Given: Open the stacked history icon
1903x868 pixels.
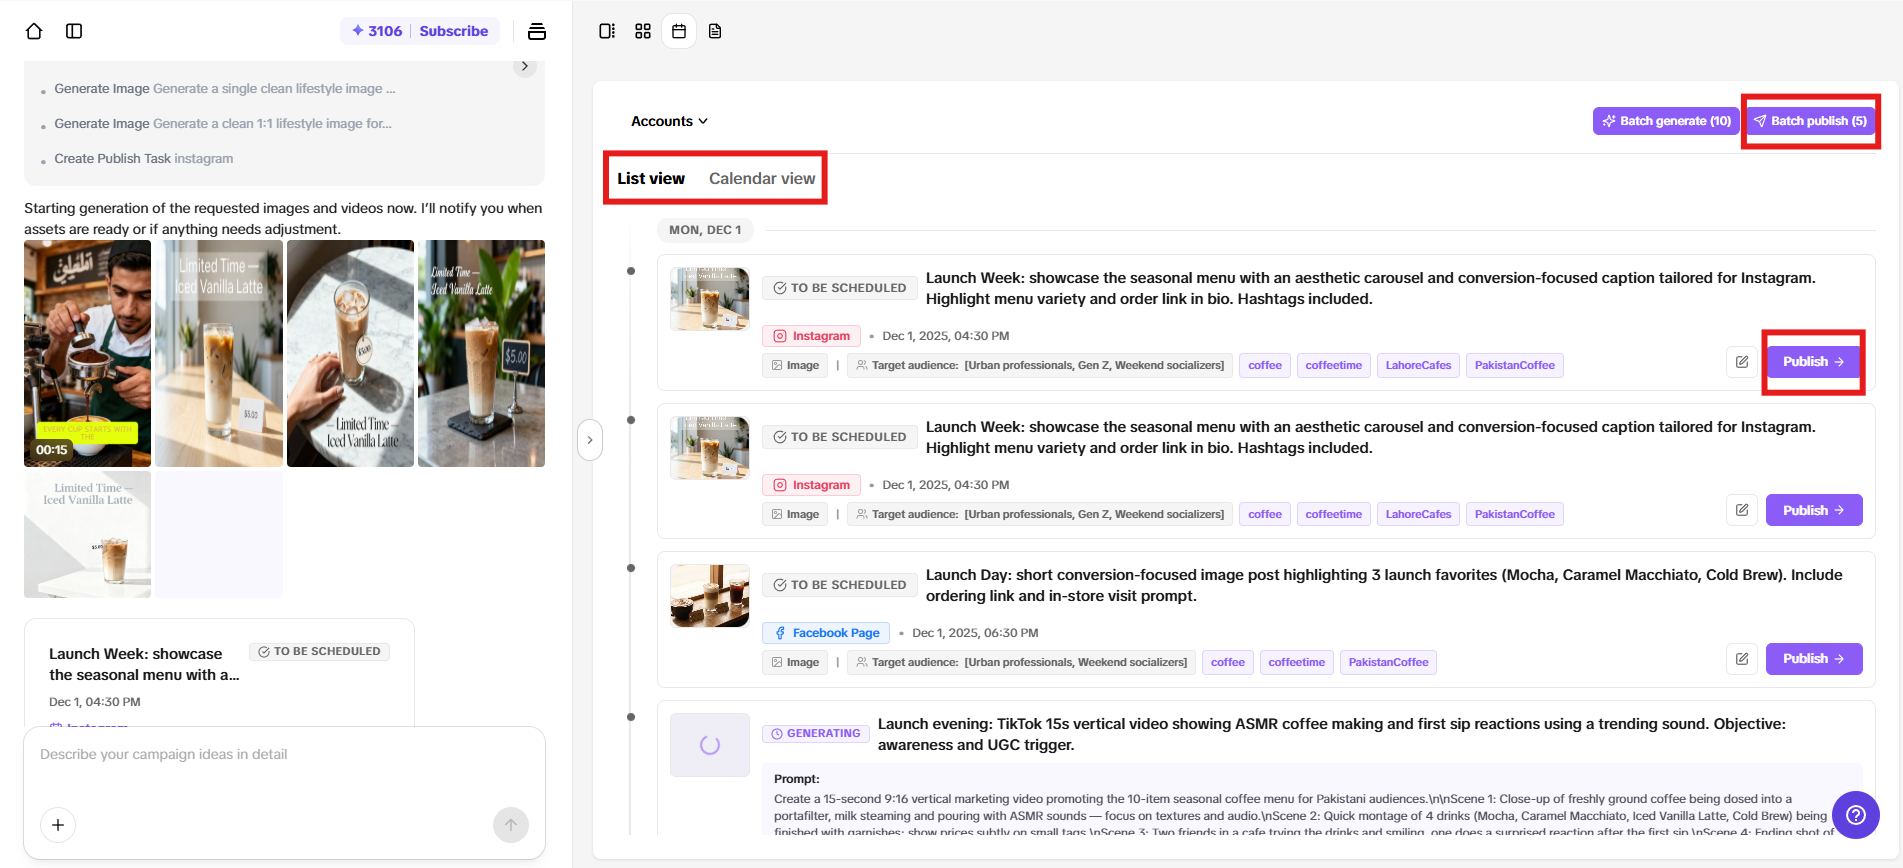Looking at the screenshot, I should pyautogui.click(x=537, y=31).
